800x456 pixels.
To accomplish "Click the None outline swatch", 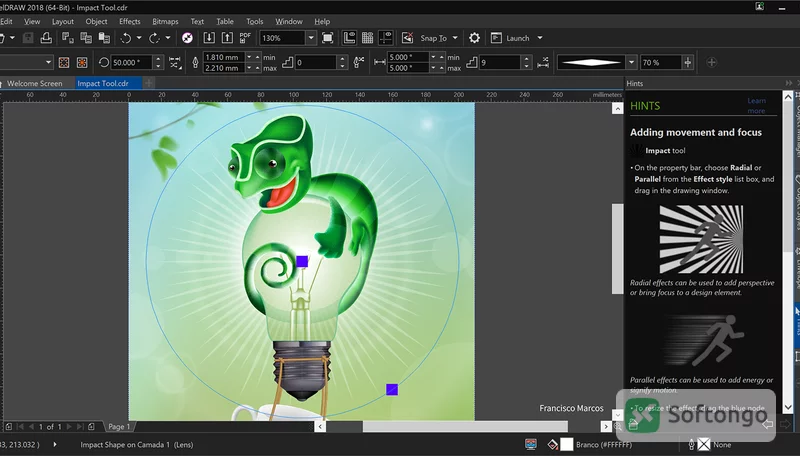I will pos(704,445).
